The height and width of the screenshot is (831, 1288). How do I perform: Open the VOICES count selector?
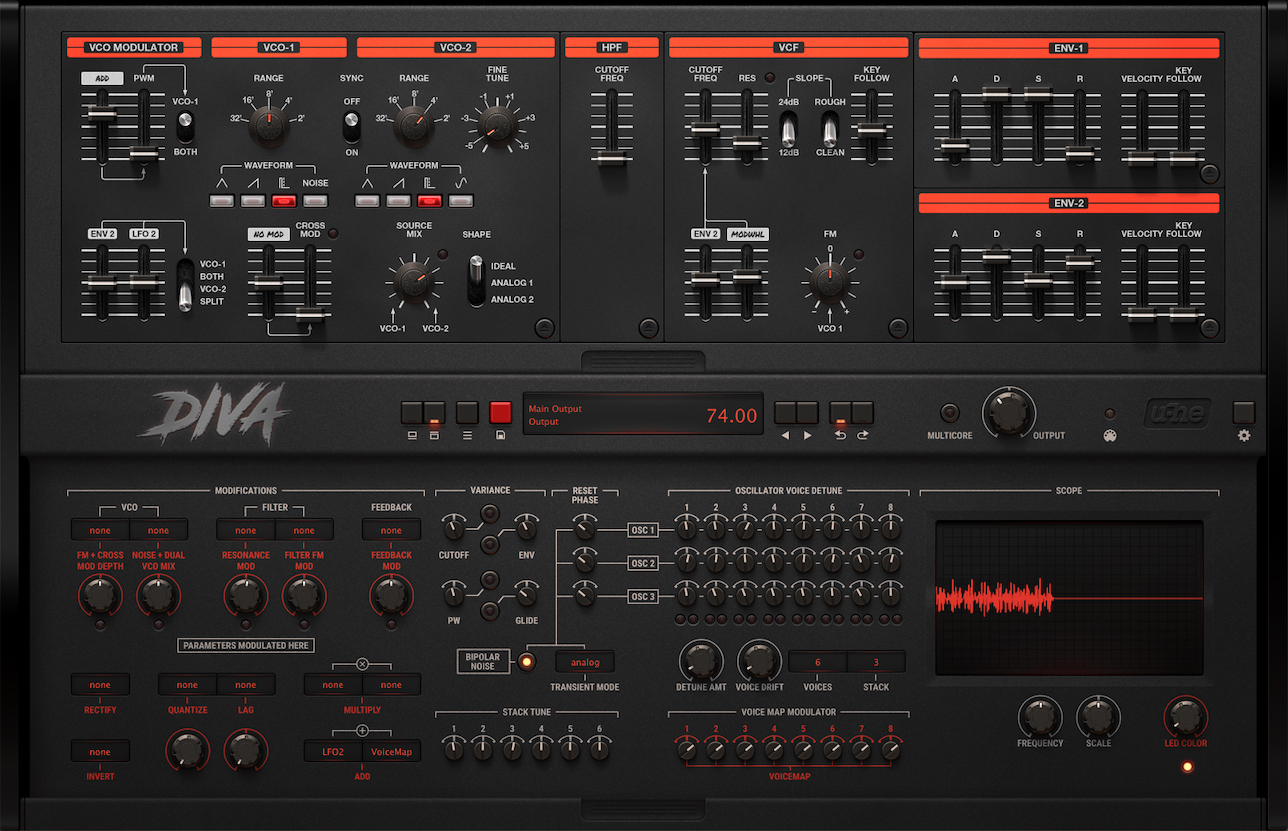pyautogui.click(x=818, y=662)
